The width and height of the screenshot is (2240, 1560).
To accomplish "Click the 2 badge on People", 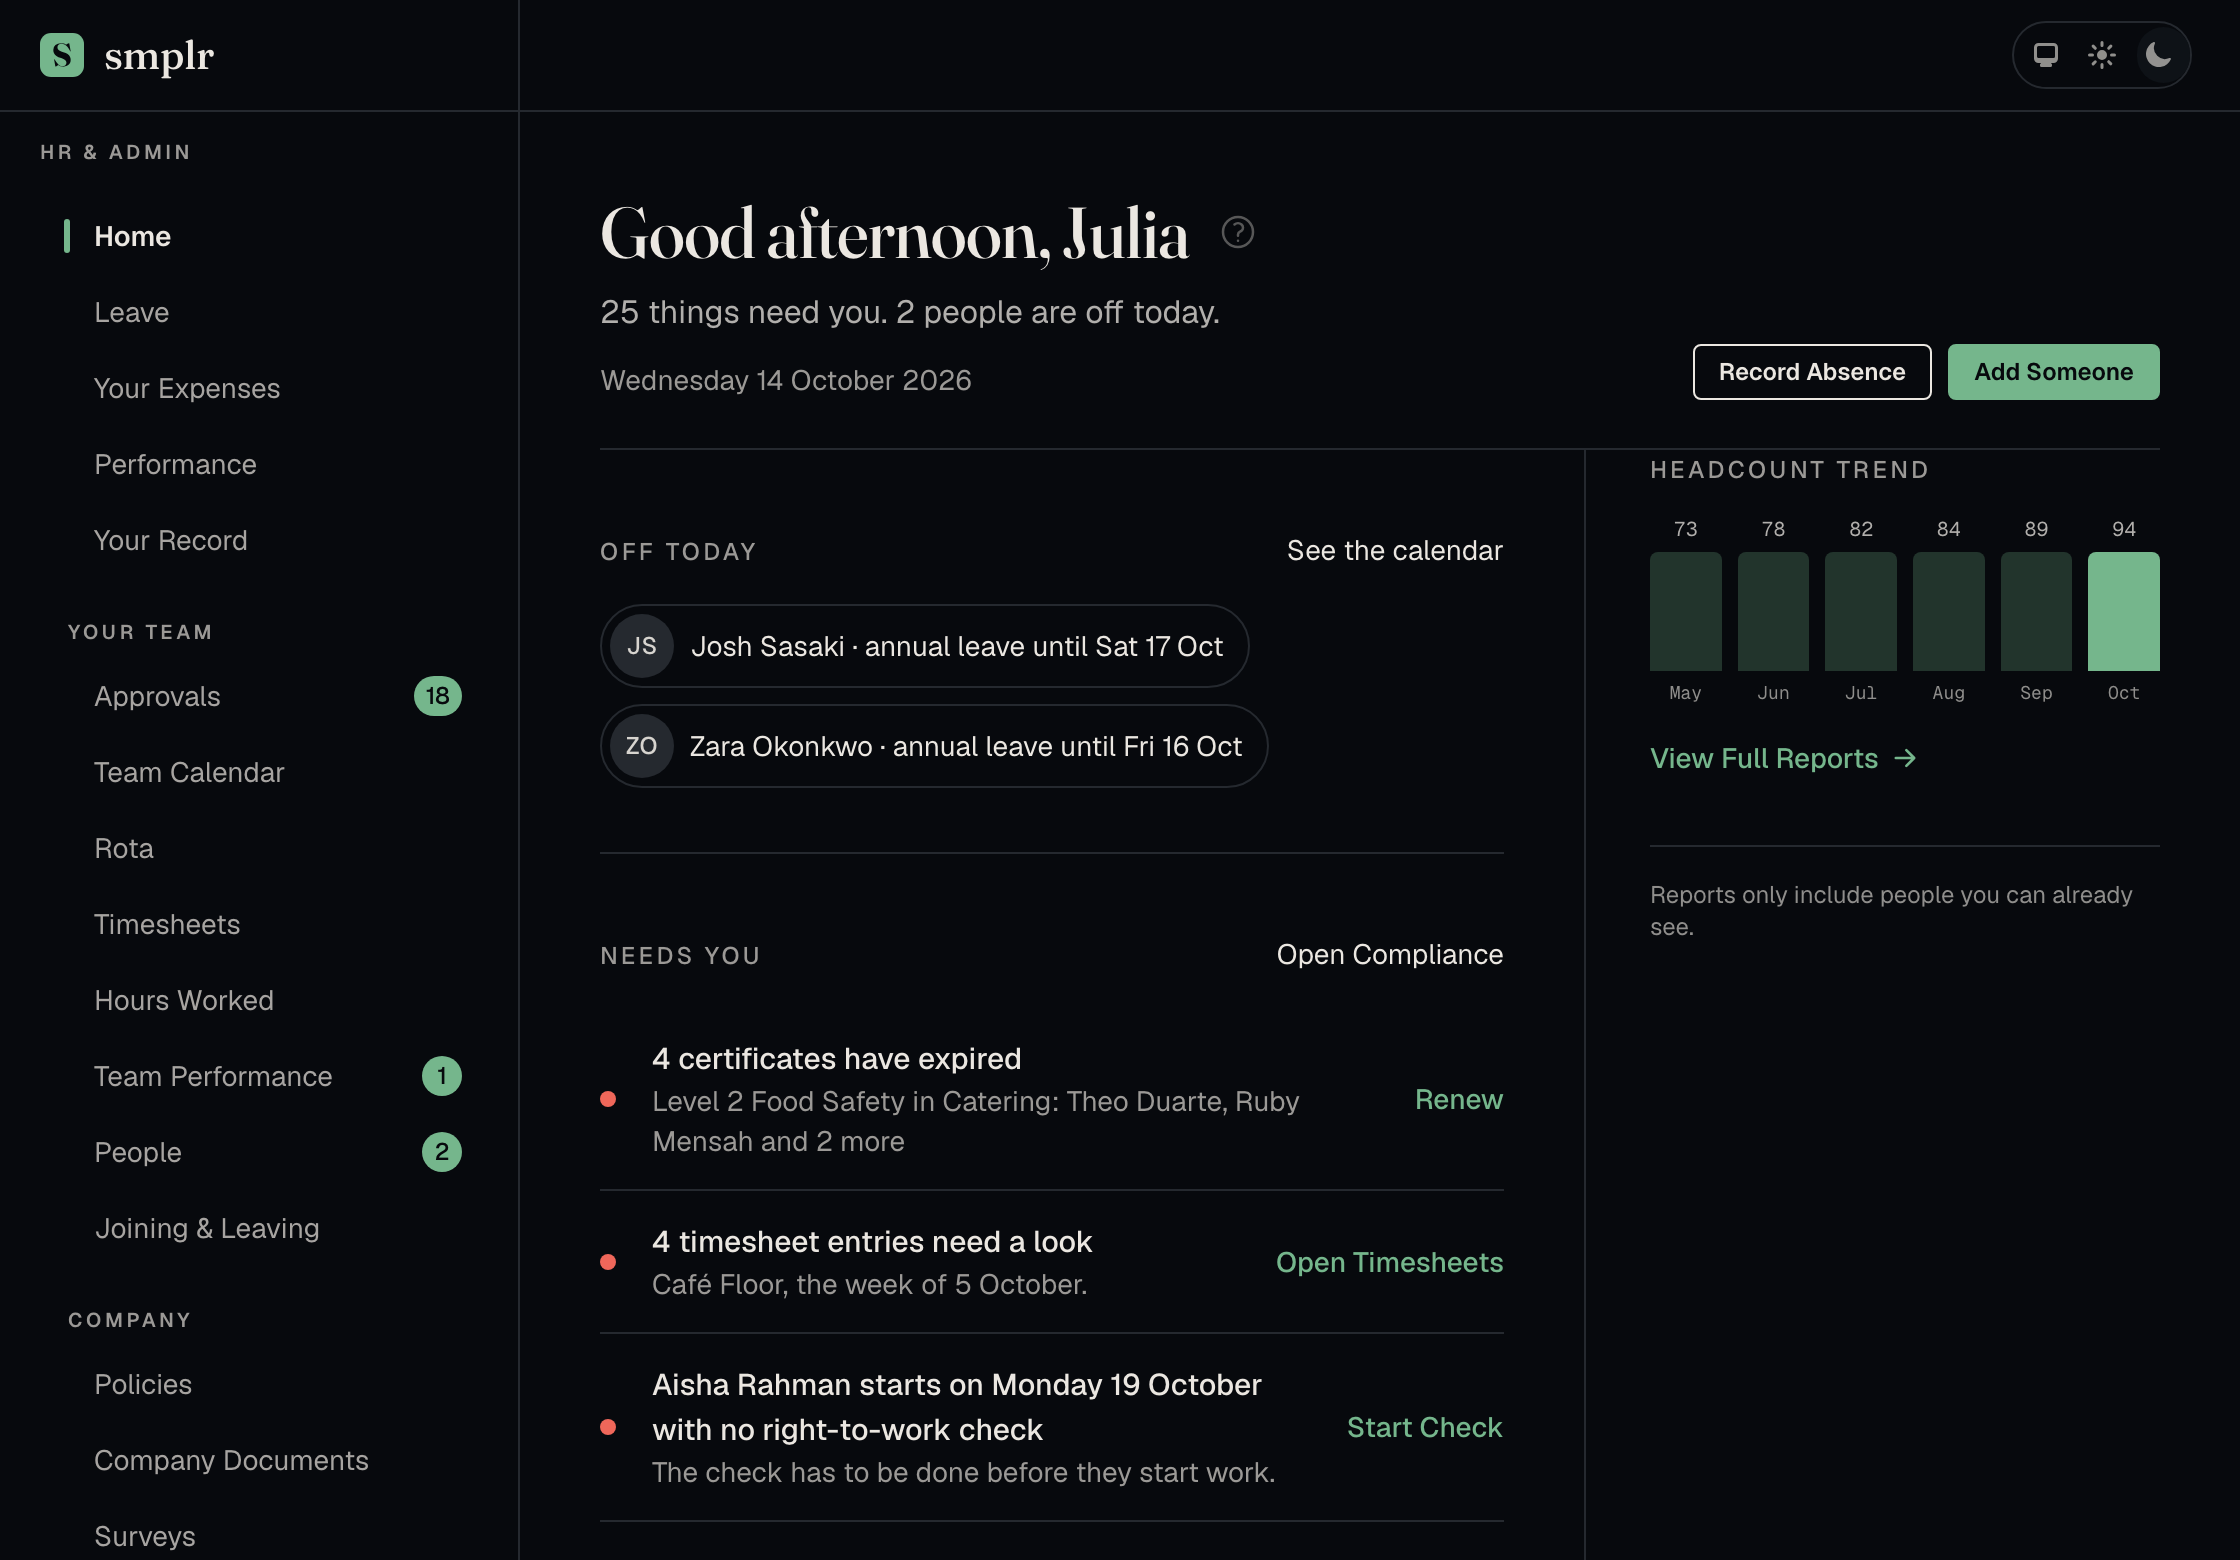I will click(442, 1152).
